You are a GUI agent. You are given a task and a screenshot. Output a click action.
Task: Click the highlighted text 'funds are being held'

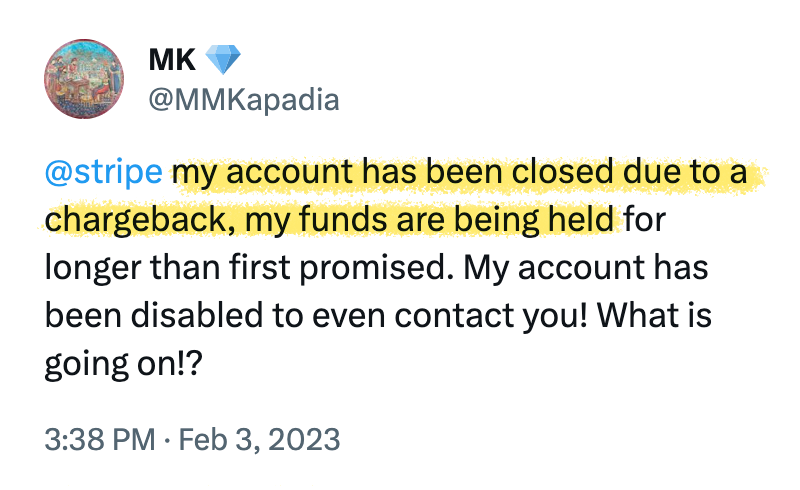[x=456, y=220]
